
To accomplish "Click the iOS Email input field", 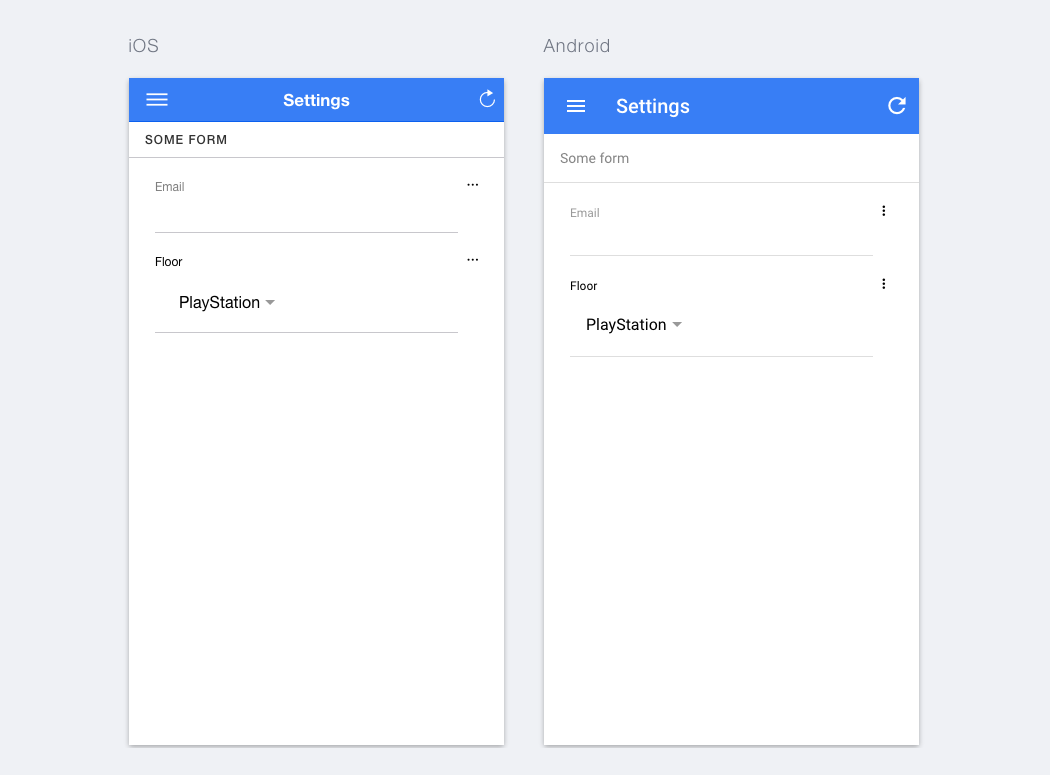I will pos(306,215).
